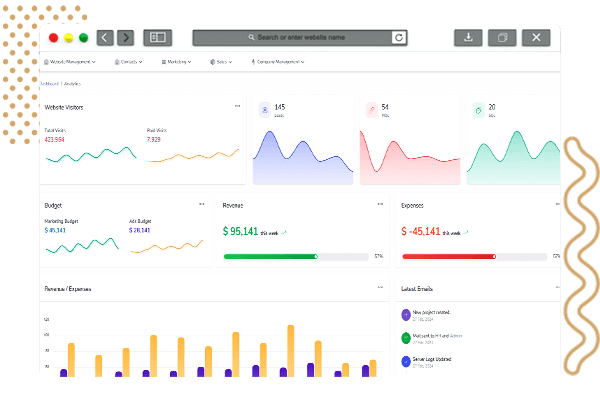Click the purple plus icon for New project created
This screenshot has height=400, width=600.
[x=406, y=315]
